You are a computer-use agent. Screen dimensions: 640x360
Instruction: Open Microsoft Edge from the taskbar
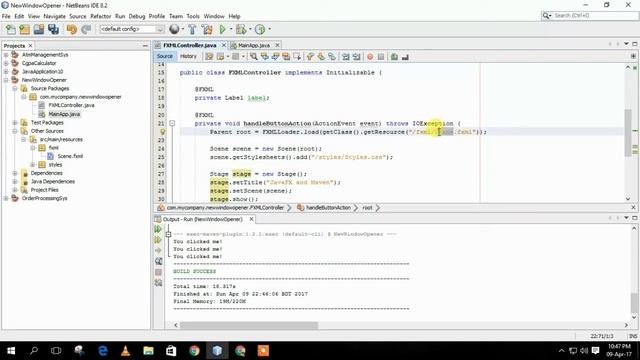(x=103, y=351)
